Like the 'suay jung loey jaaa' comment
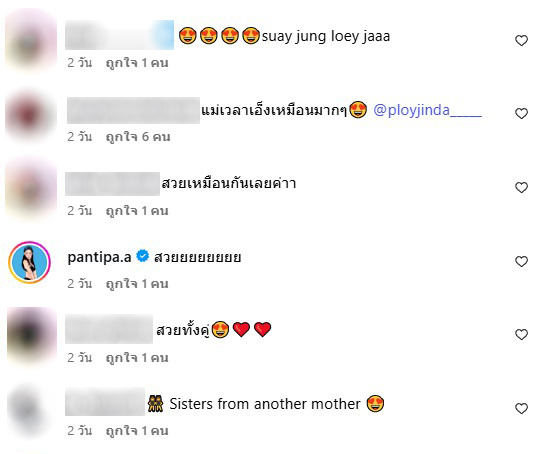This screenshot has width=540, height=454. coord(521,41)
